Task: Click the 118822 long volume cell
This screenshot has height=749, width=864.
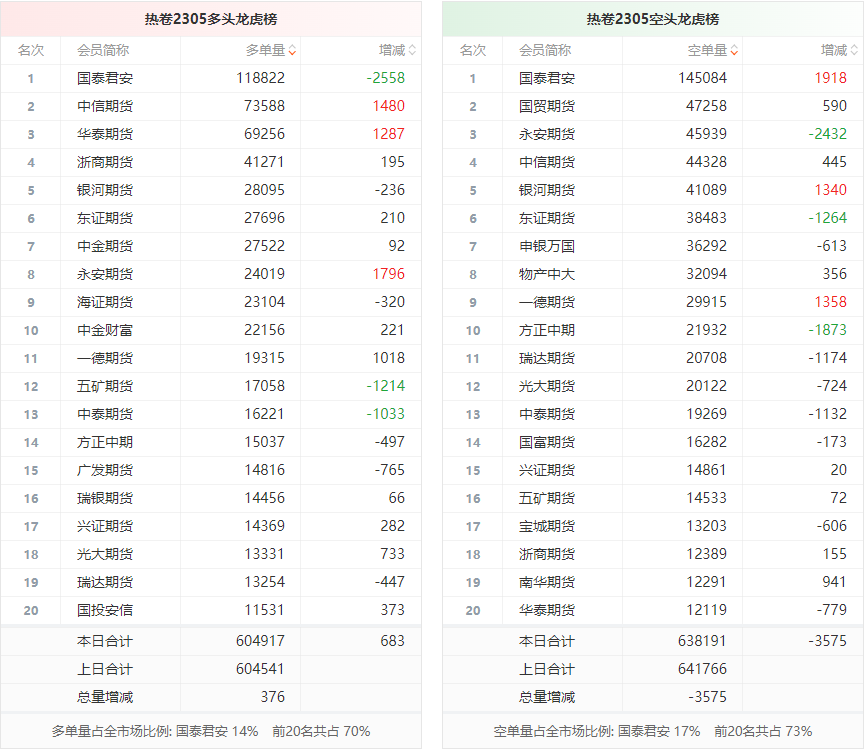Action: point(261,78)
